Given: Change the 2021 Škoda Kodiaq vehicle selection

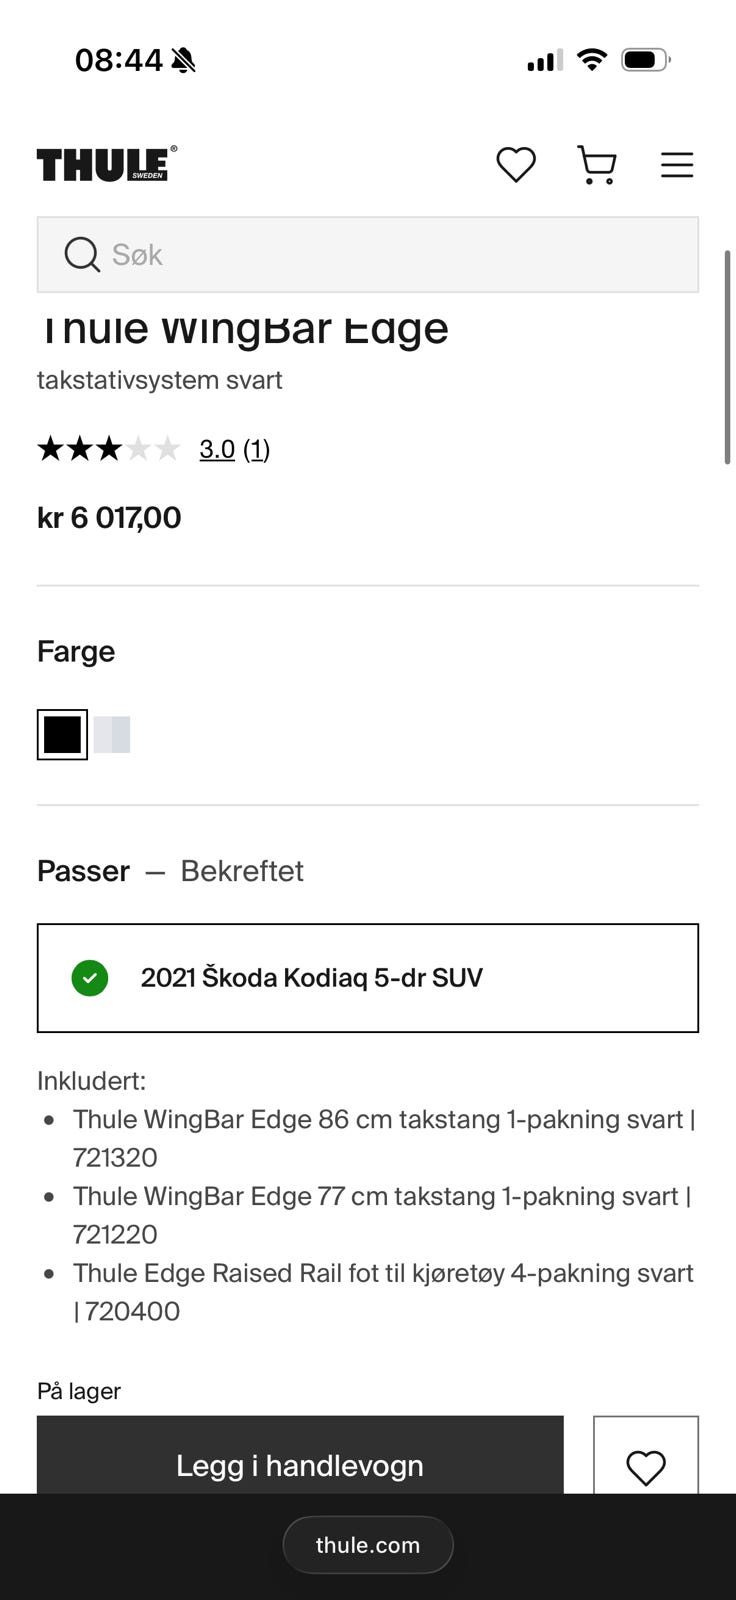Looking at the screenshot, I should click(x=368, y=978).
